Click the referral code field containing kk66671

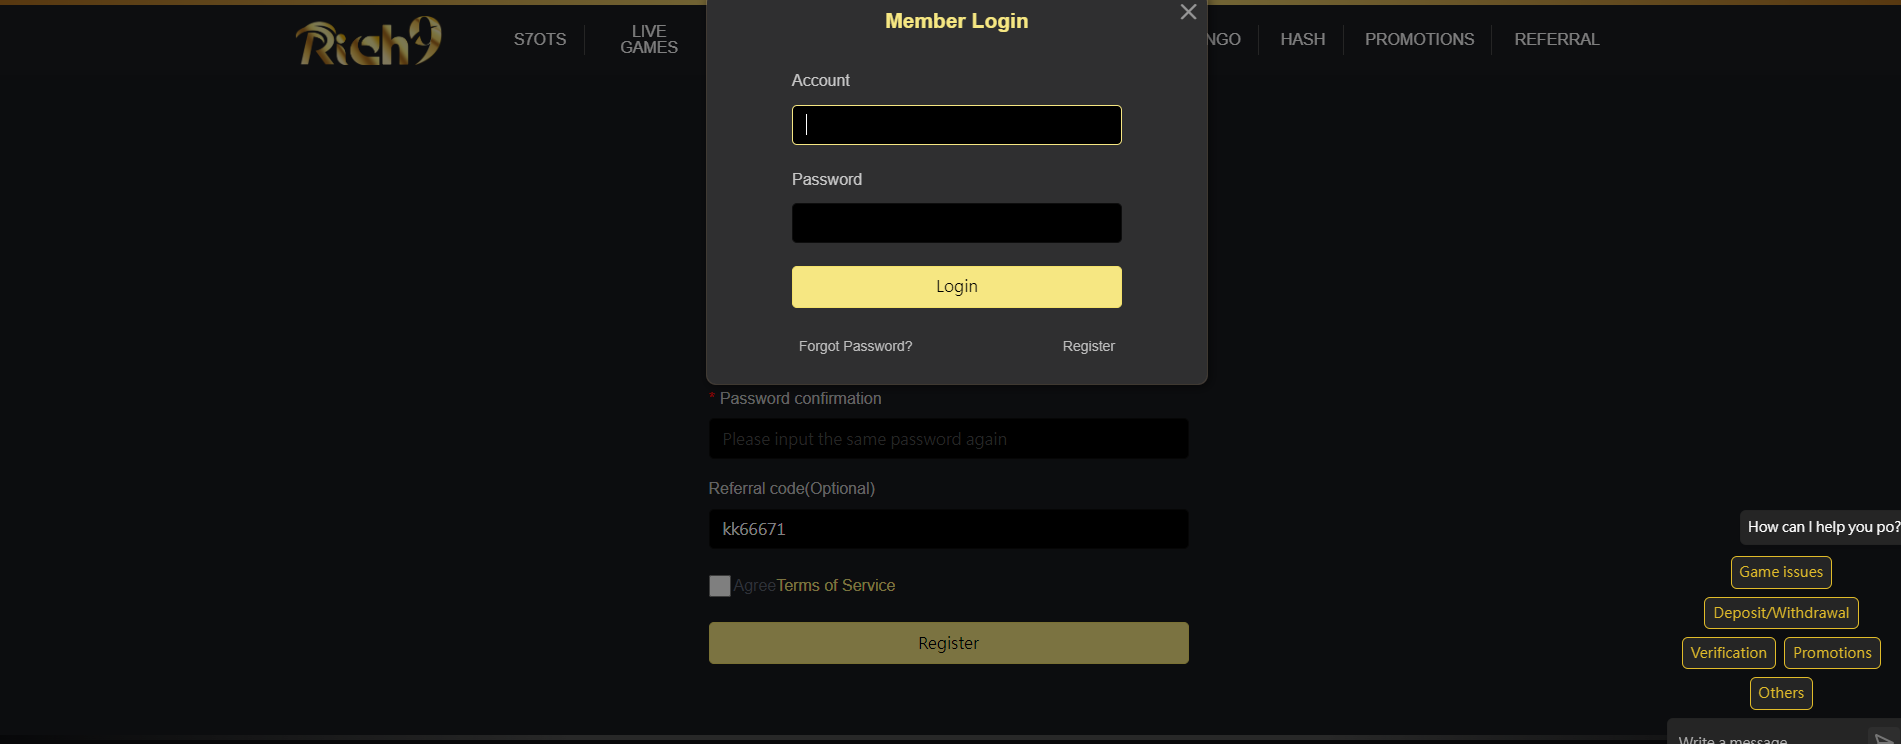click(948, 529)
